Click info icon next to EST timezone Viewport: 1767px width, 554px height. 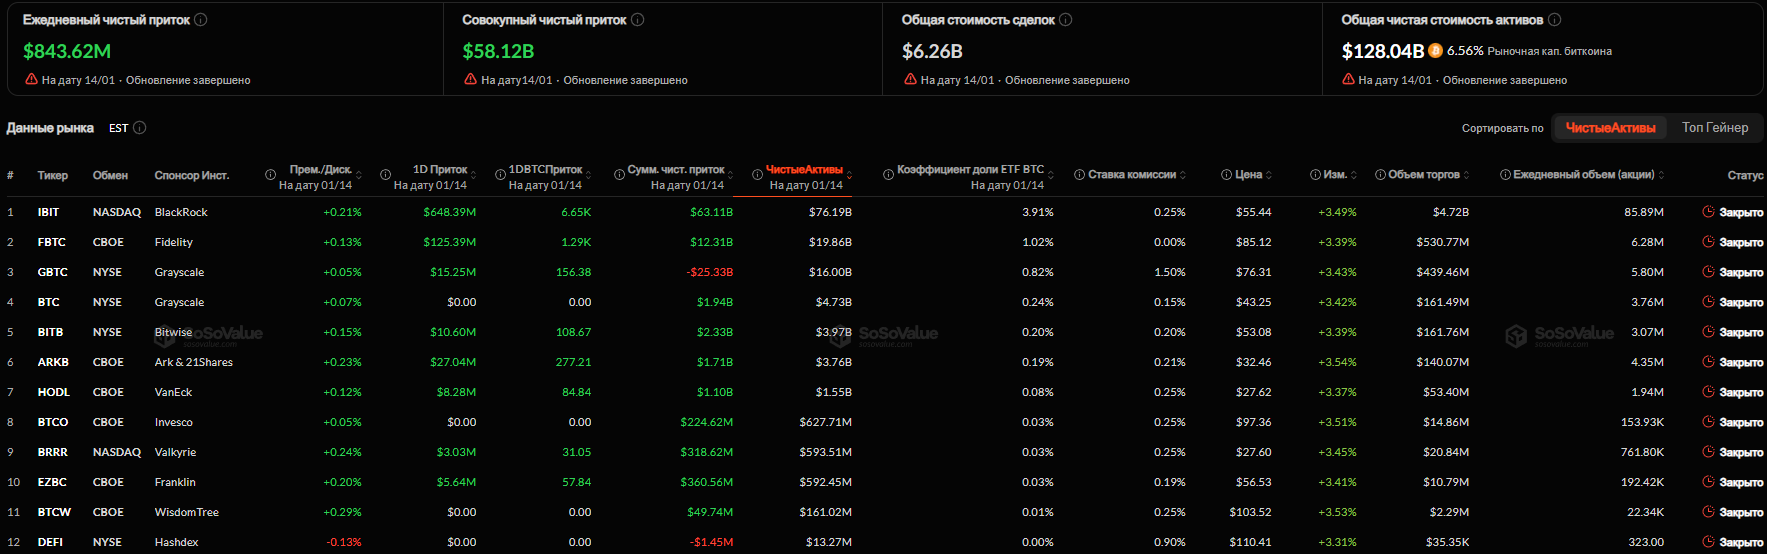[140, 128]
